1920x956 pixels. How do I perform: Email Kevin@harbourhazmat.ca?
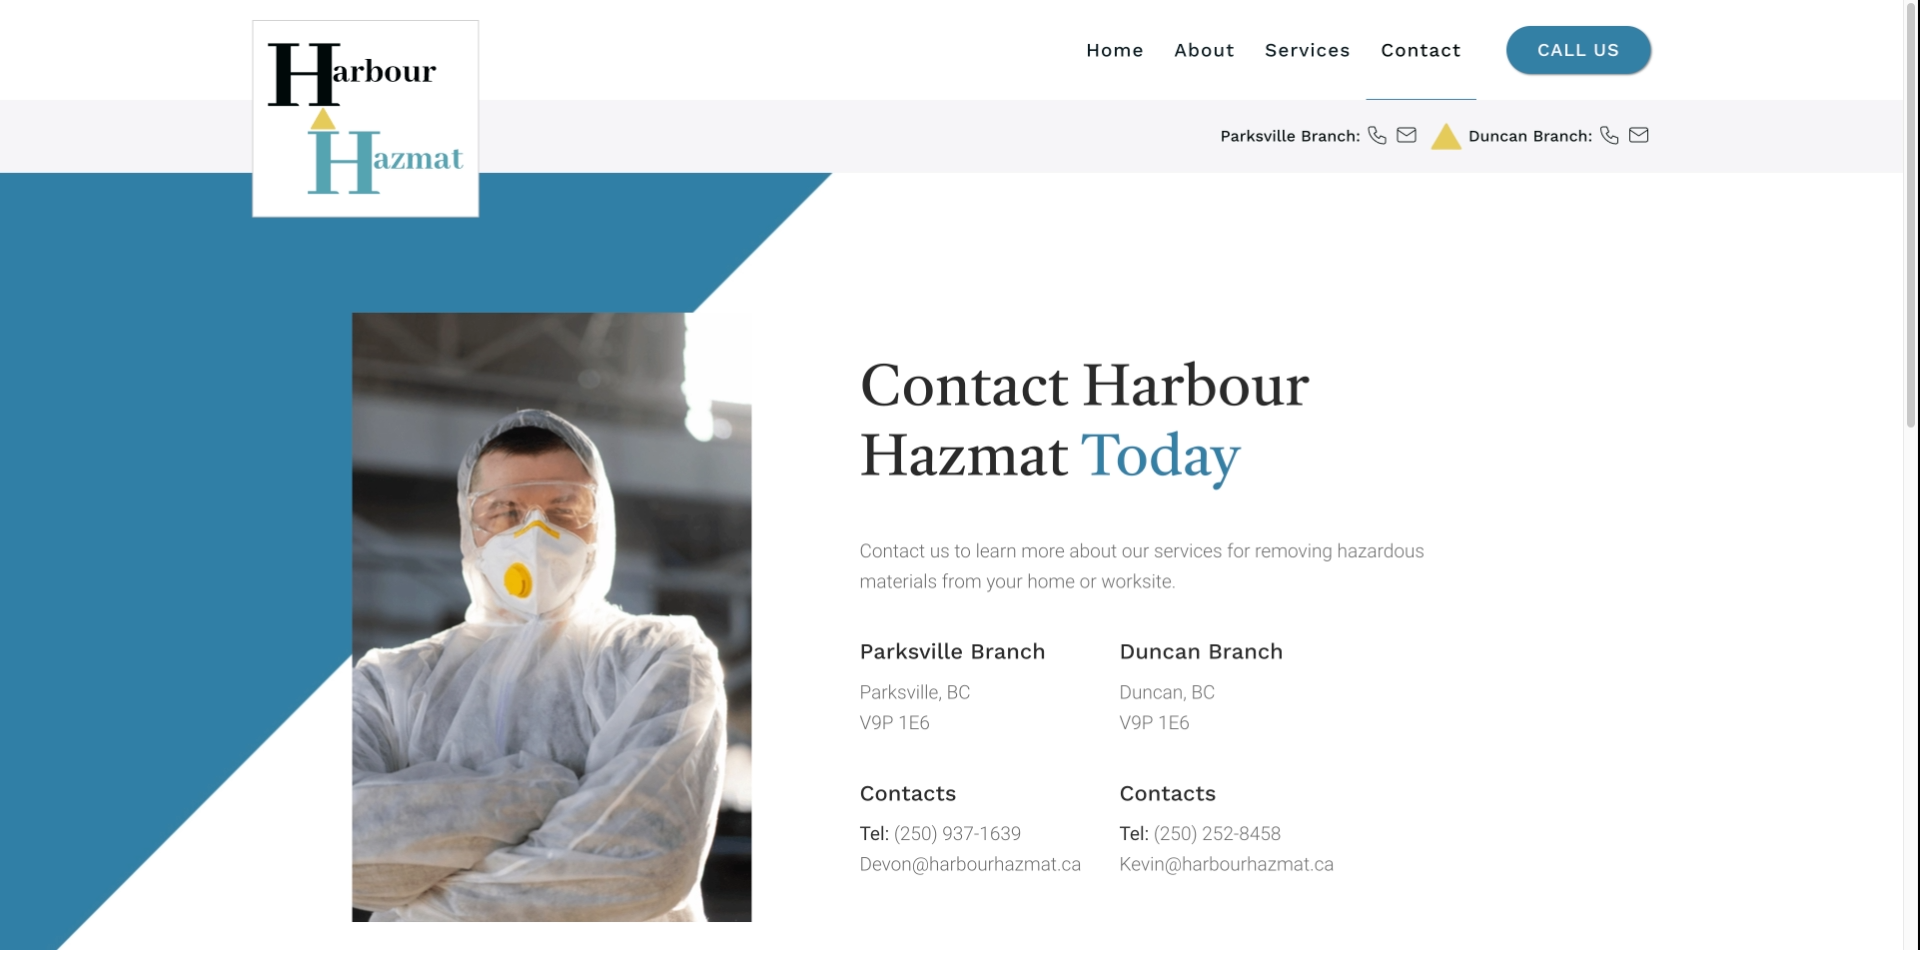point(1226,864)
